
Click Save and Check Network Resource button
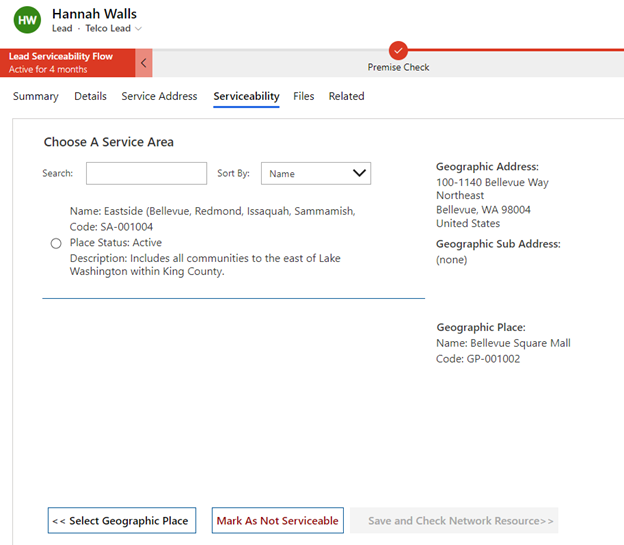pyautogui.click(x=453, y=521)
